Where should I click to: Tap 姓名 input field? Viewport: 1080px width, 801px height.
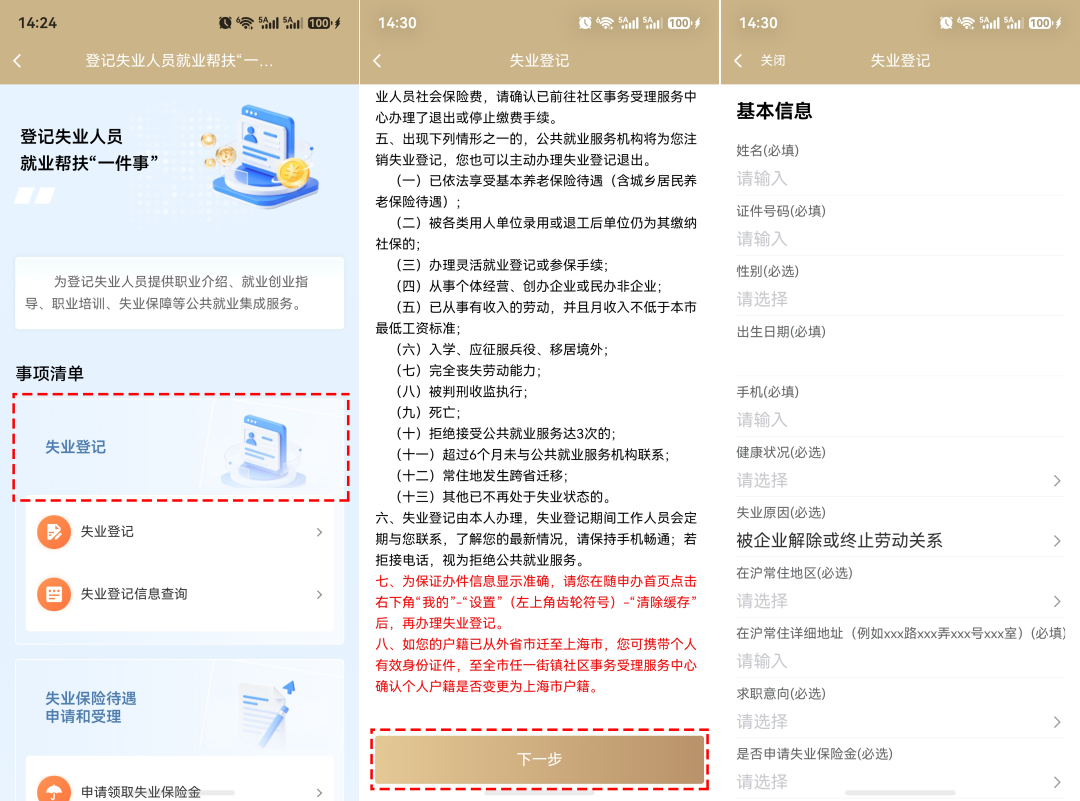(x=900, y=179)
